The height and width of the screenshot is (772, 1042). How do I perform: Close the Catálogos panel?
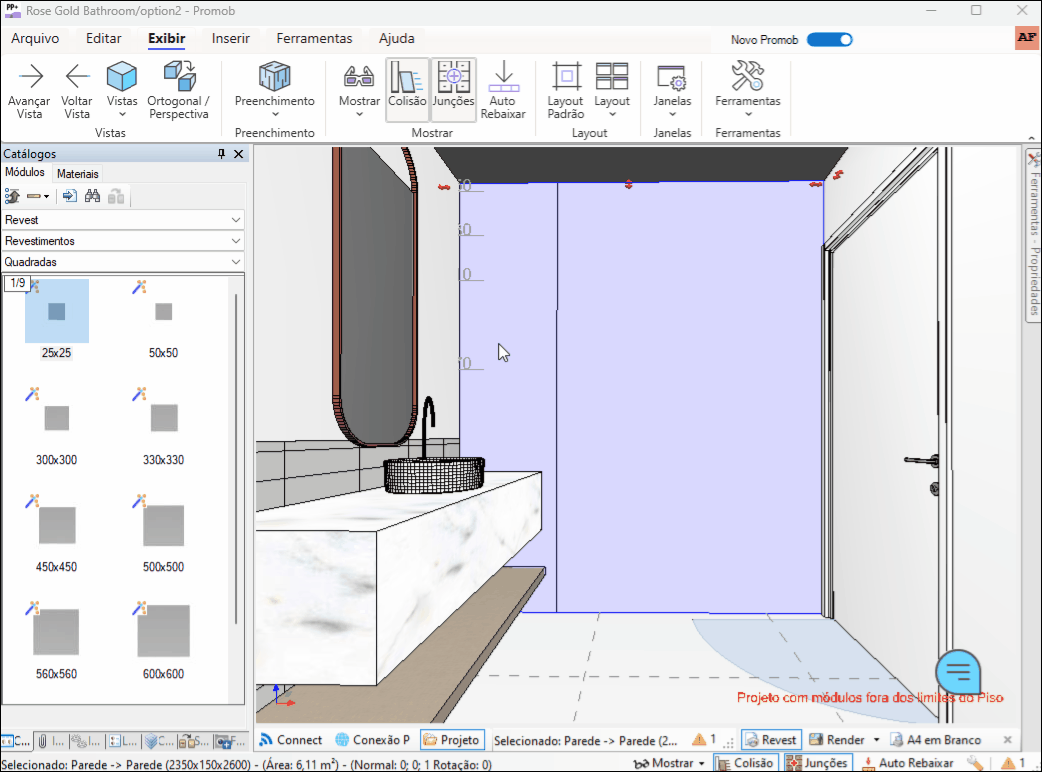tap(239, 154)
